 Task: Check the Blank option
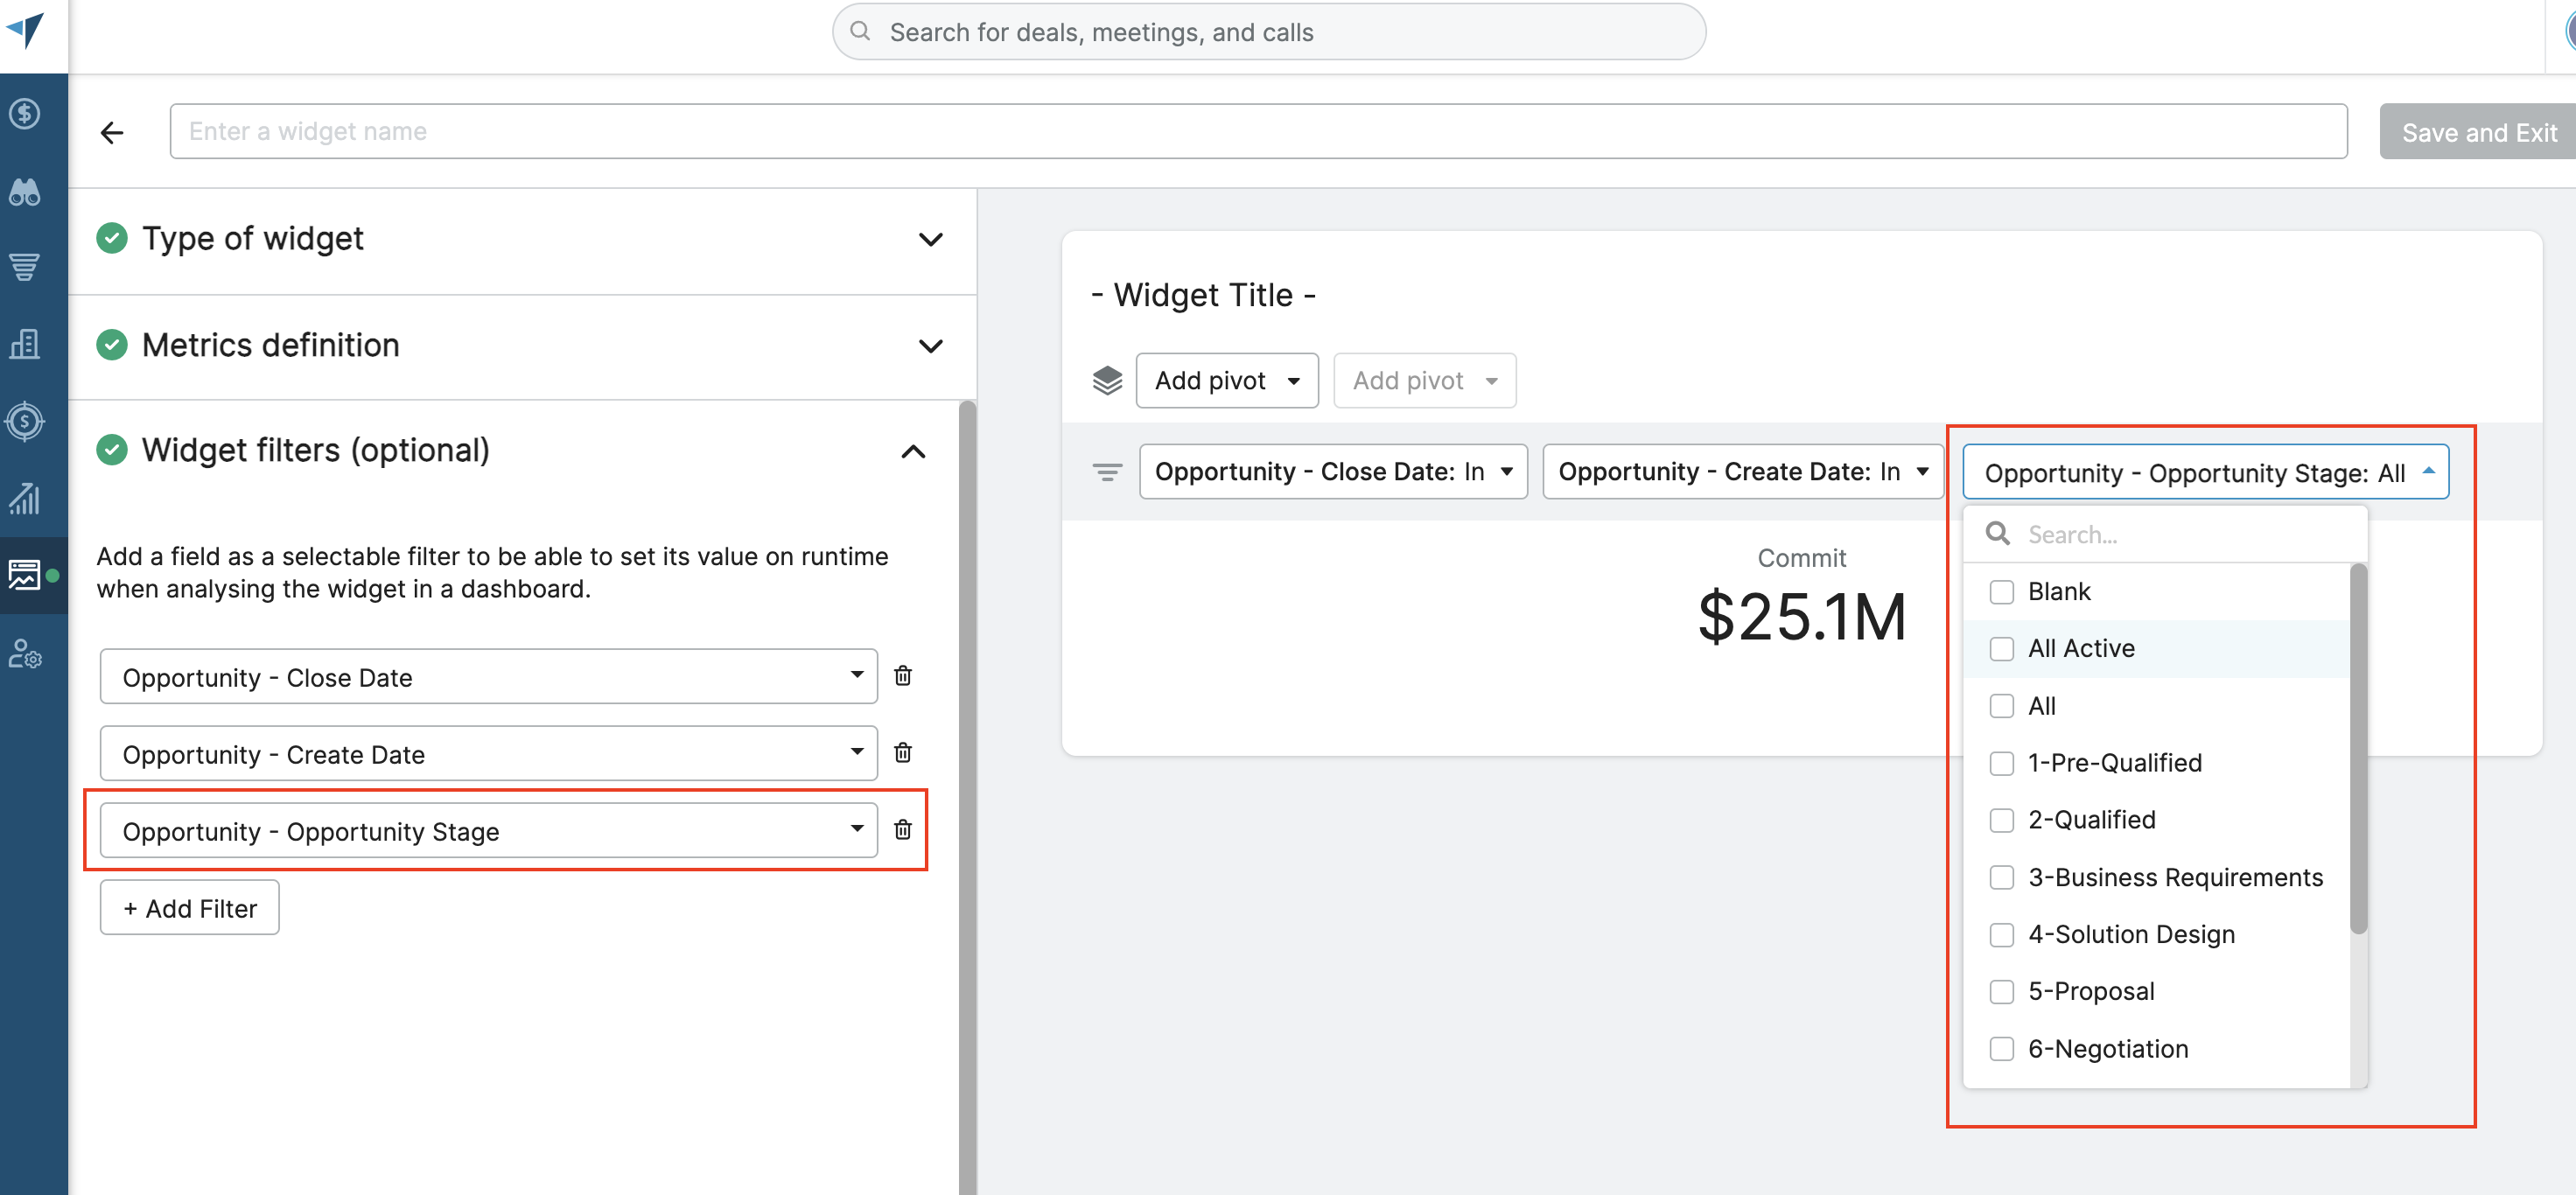(x=2001, y=592)
